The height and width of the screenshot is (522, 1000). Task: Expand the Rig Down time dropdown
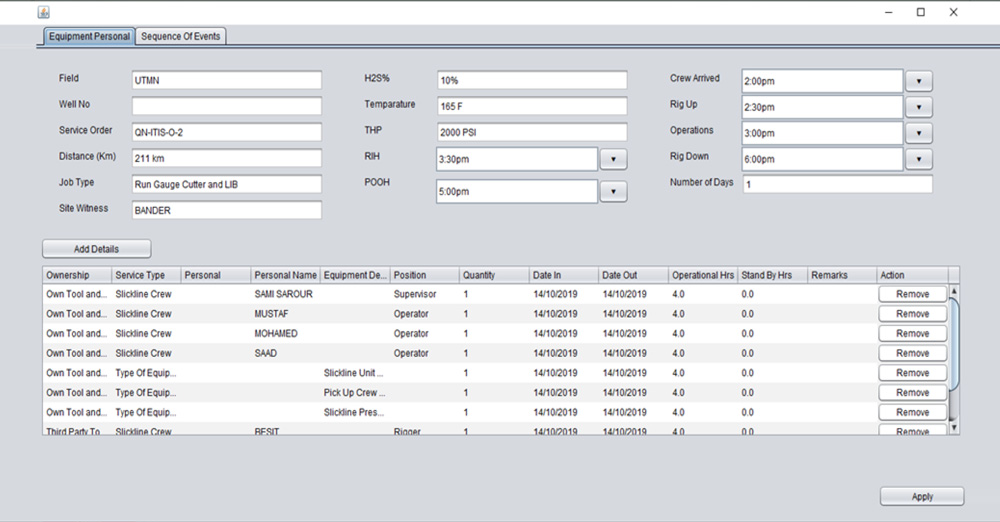click(918, 159)
